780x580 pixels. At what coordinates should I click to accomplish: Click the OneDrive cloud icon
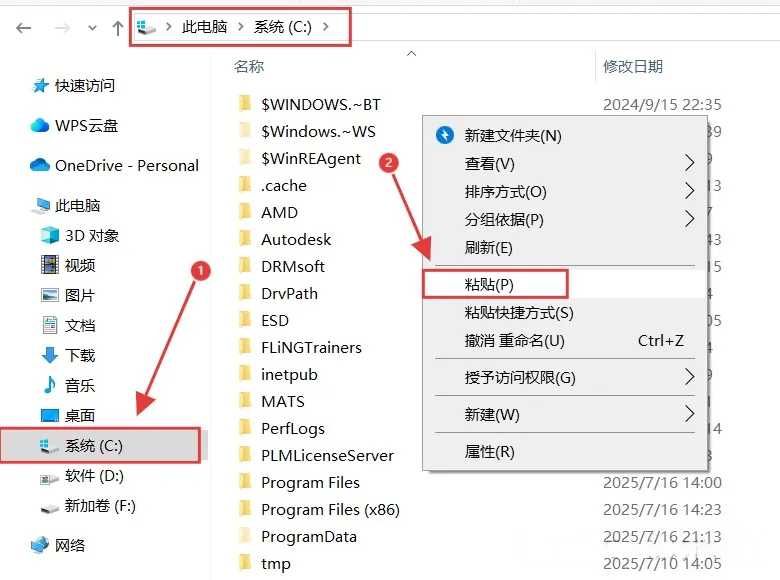pos(40,165)
